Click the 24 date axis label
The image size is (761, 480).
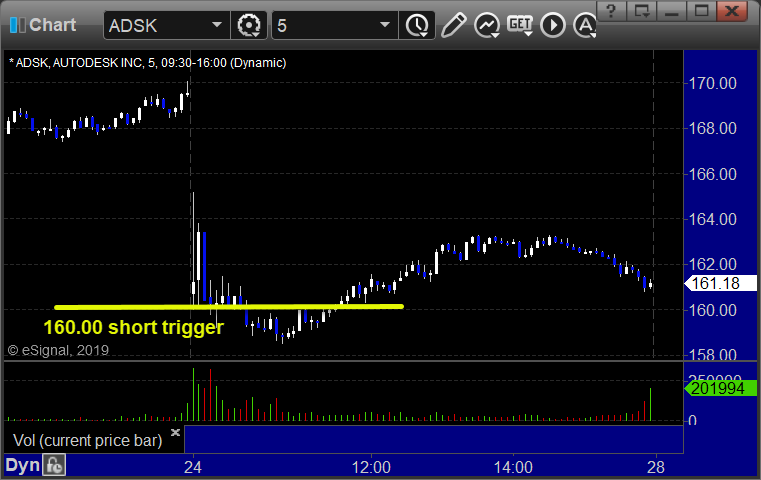click(x=193, y=467)
